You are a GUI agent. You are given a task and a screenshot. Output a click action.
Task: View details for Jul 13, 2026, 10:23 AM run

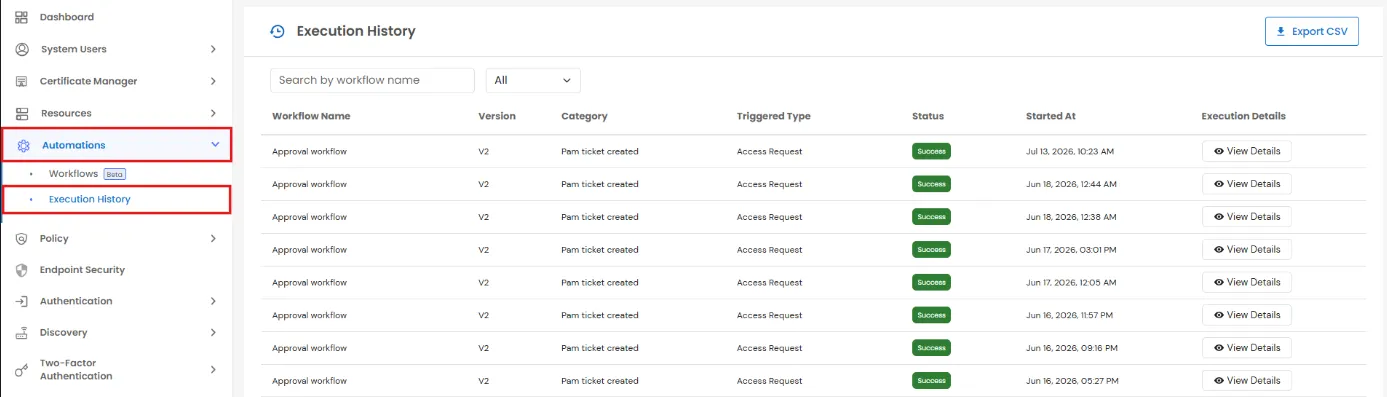pos(1247,151)
